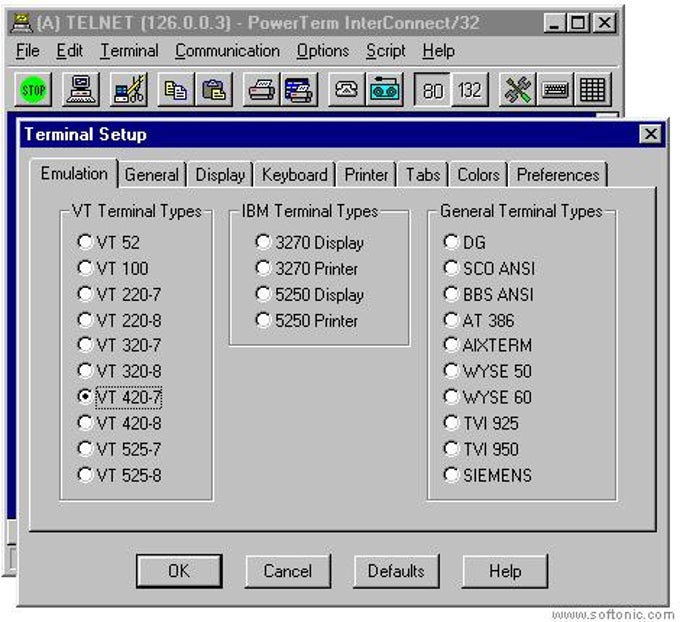Switch to 132 column mode
The height and width of the screenshot is (622, 680).
coord(470,90)
